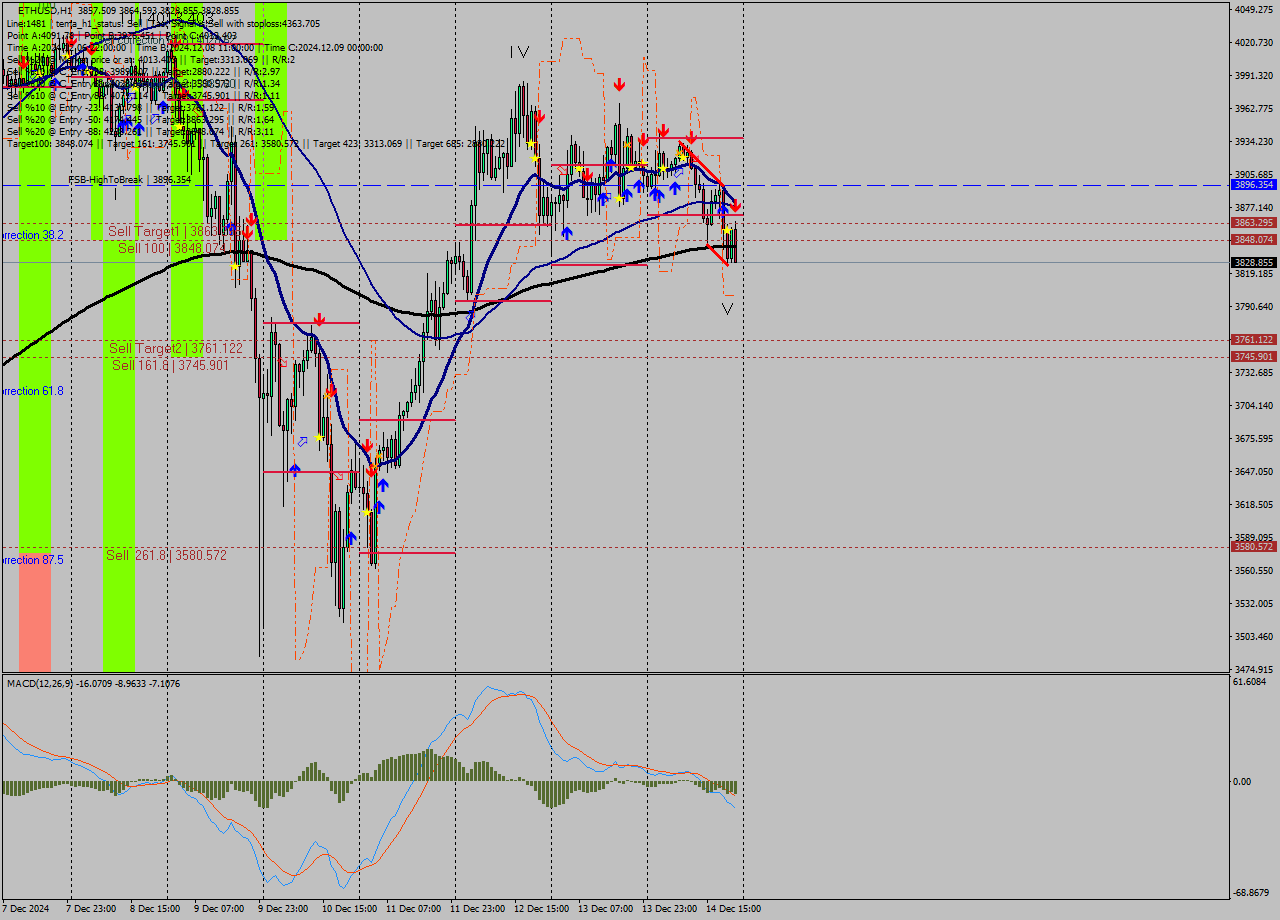
Task: Select the Roman numeral IV marker on the chart
Action: [x=519, y=50]
